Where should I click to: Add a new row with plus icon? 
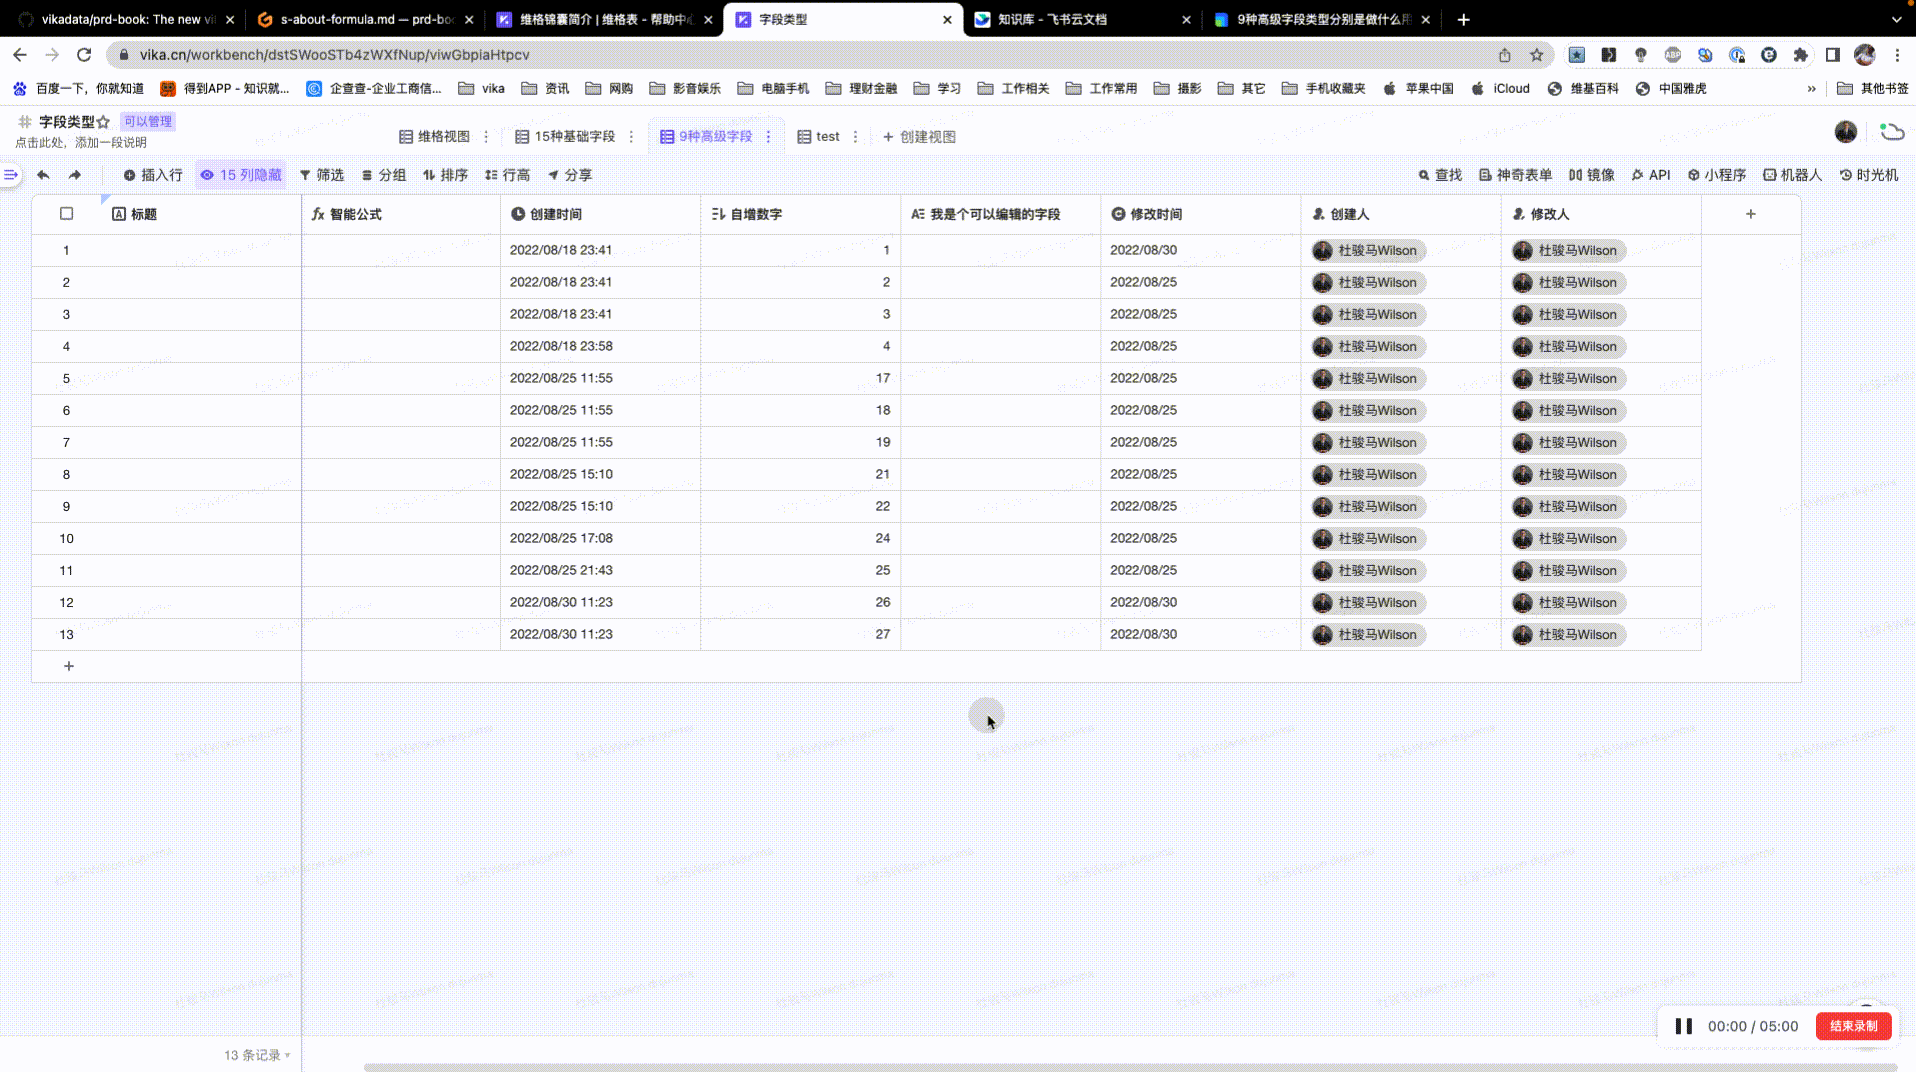coord(69,666)
